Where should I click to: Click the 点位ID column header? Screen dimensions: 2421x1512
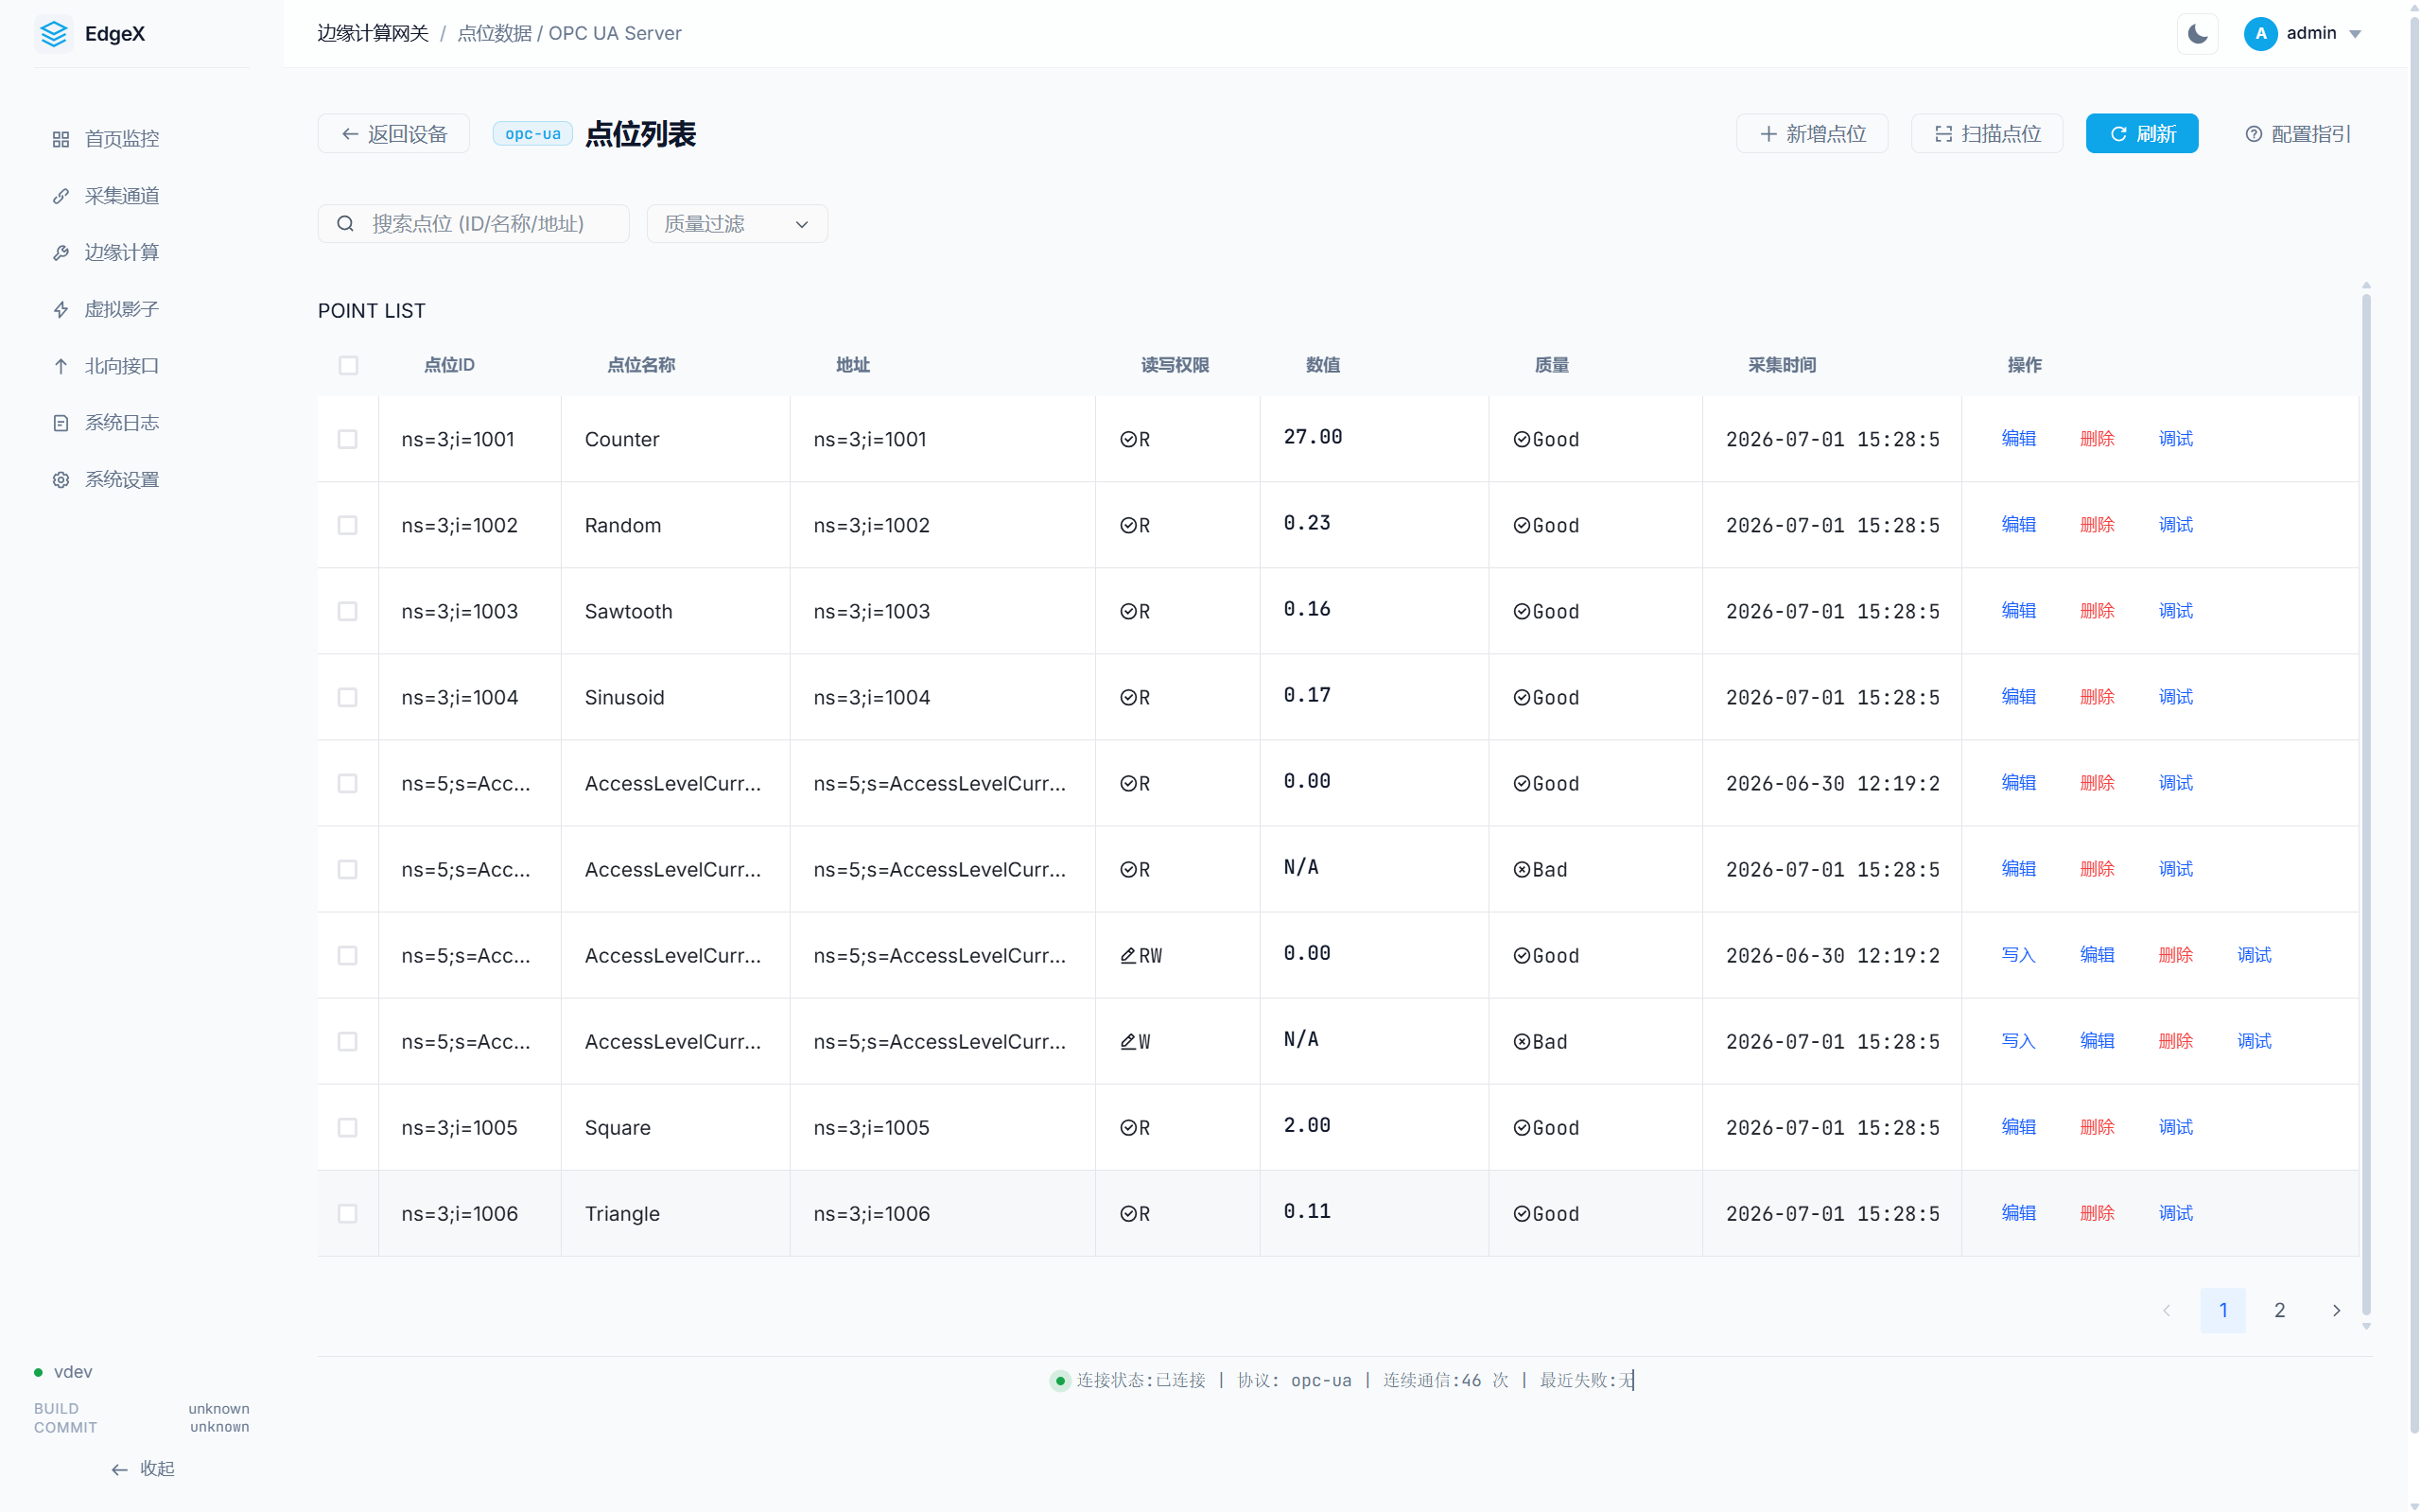click(x=449, y=365)
